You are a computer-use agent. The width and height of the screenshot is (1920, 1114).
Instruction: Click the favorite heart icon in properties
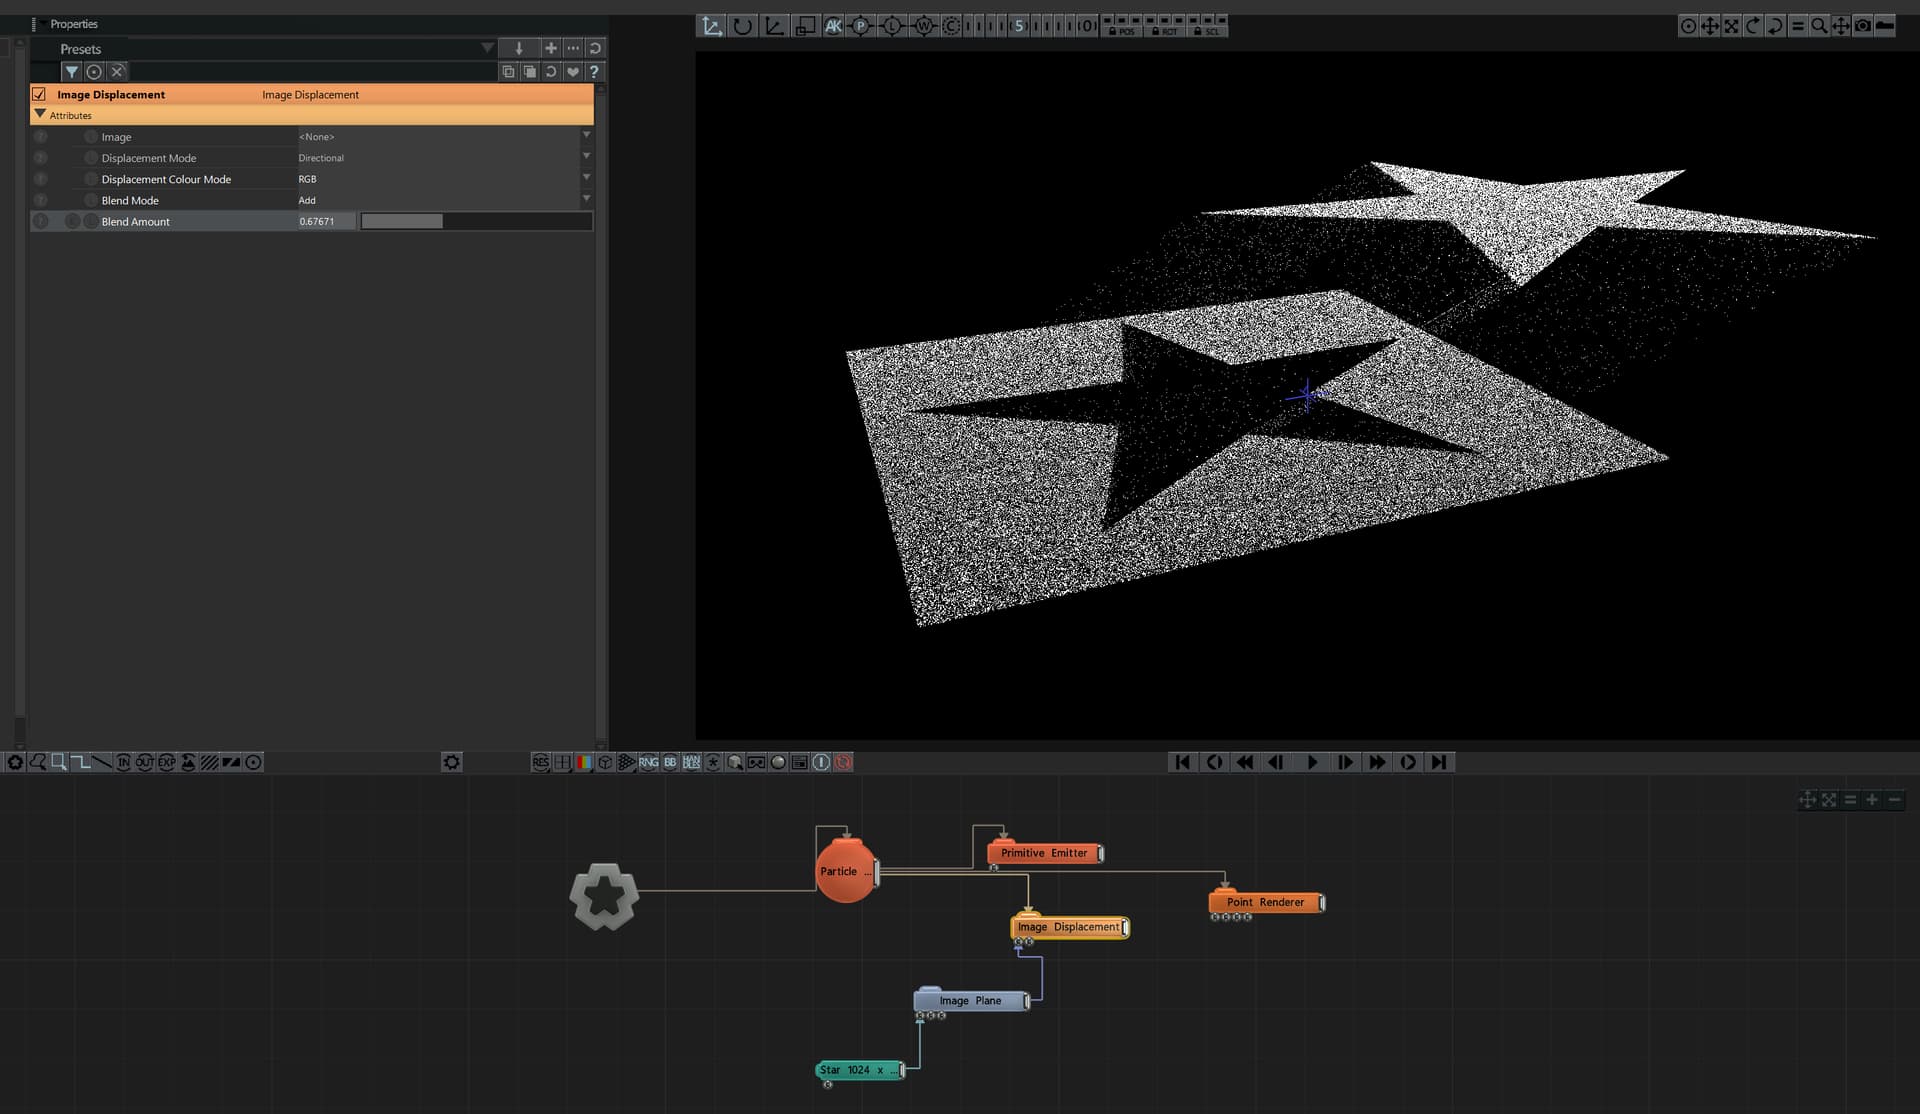point(573,72)
